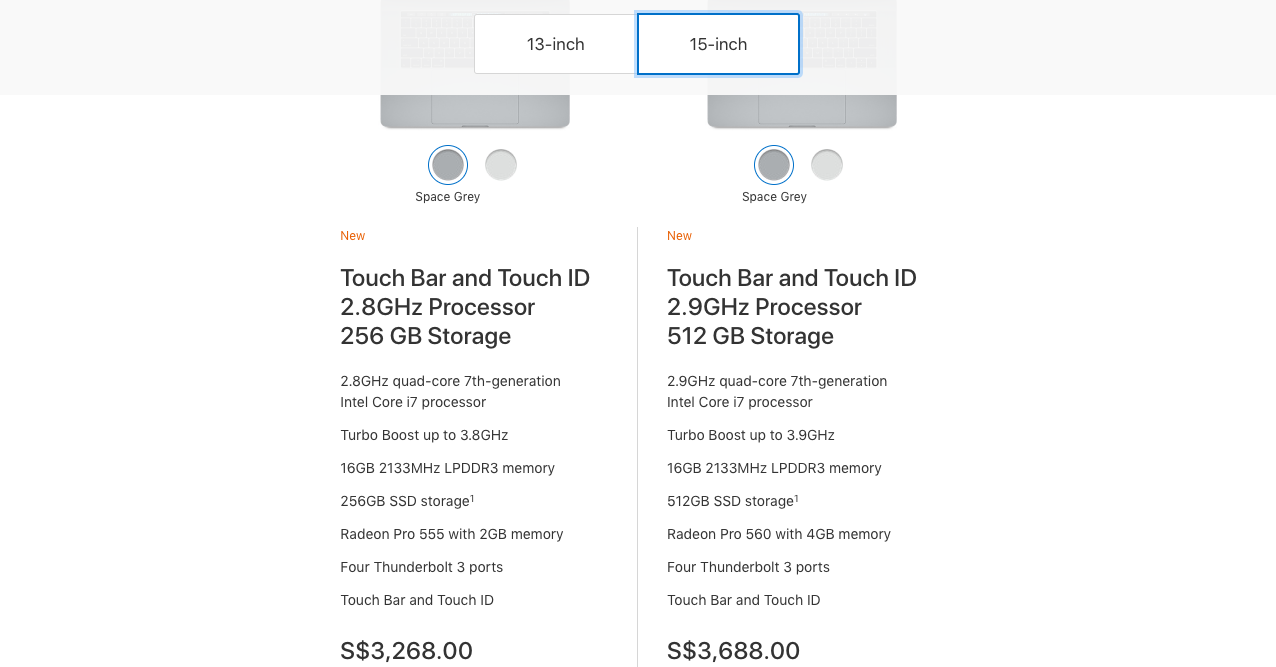Switch to the 13-inch size tab
Viewport: 1276px width, 667px height.
pos(555,44)
